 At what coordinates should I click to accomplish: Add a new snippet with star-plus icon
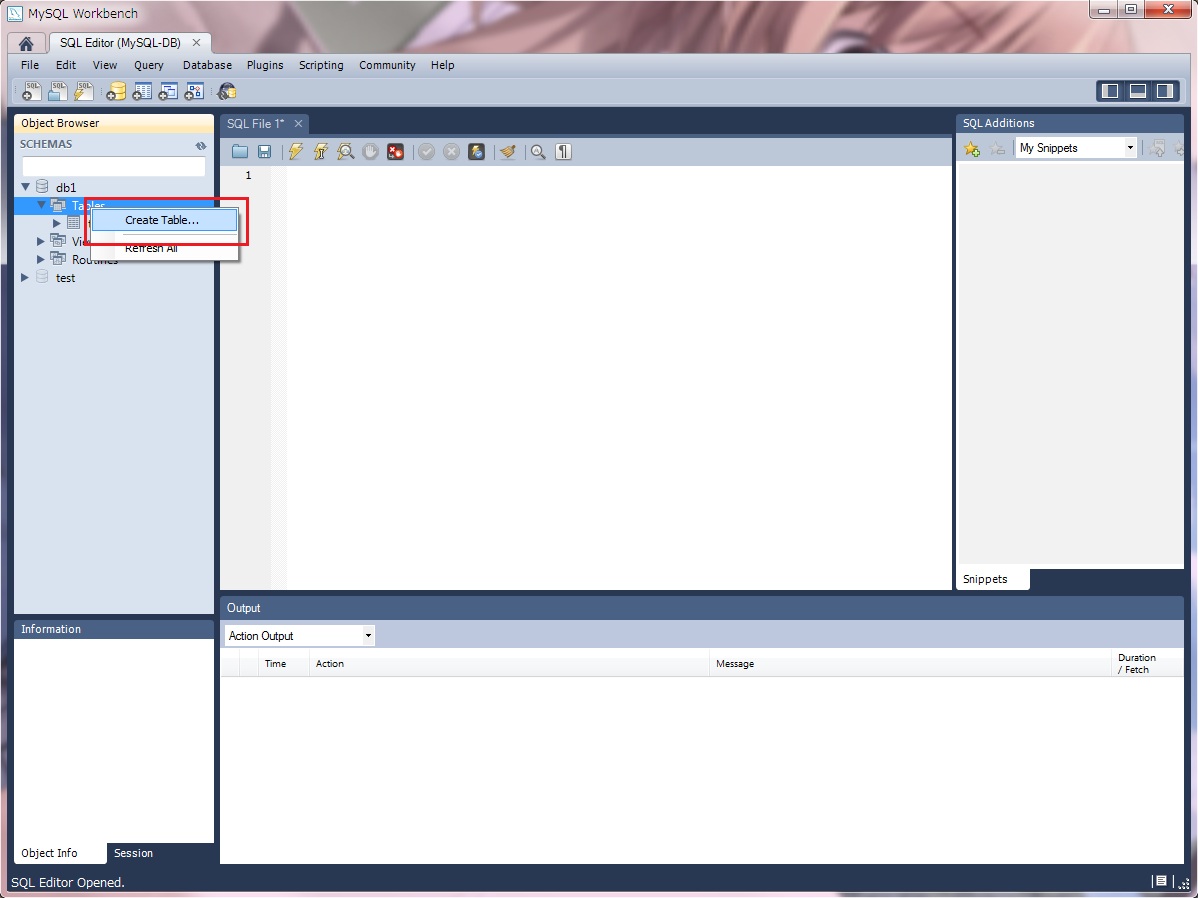coord(972,148)
